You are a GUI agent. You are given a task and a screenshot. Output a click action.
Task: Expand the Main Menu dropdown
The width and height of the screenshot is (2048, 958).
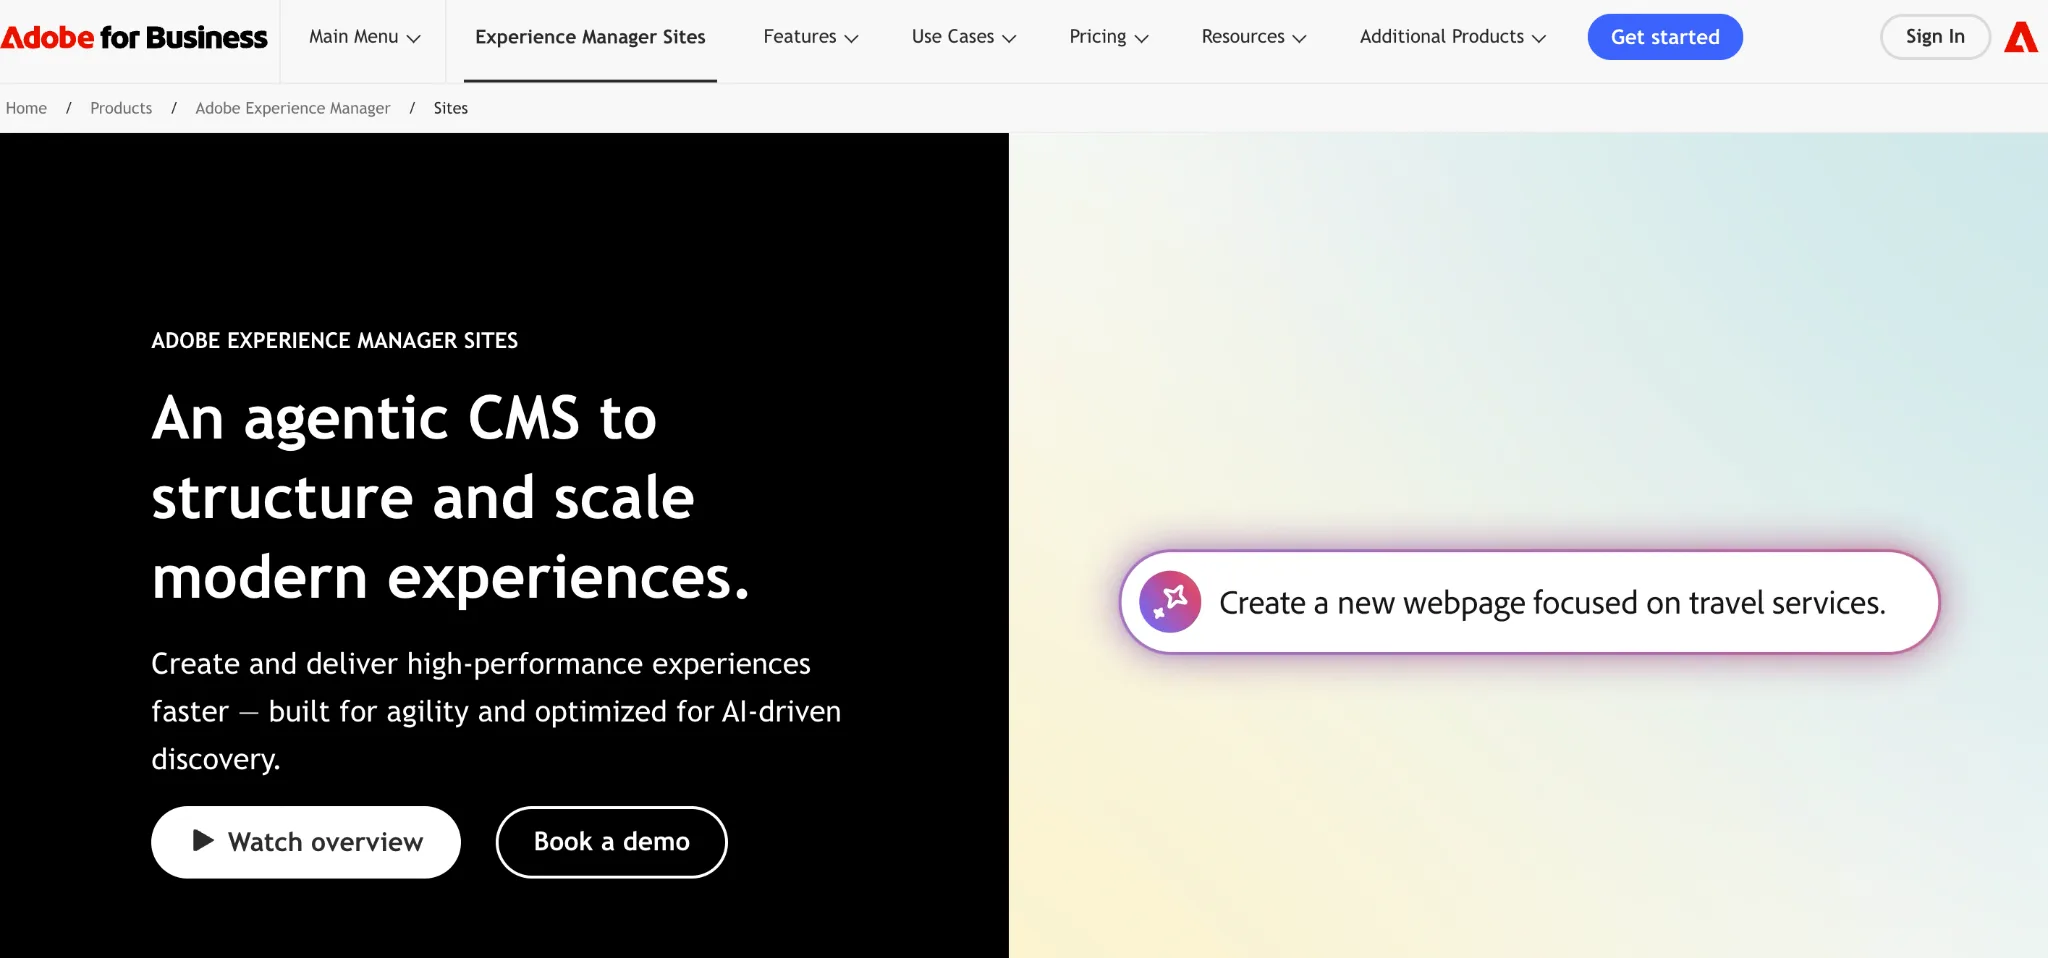tap(364, 37)
